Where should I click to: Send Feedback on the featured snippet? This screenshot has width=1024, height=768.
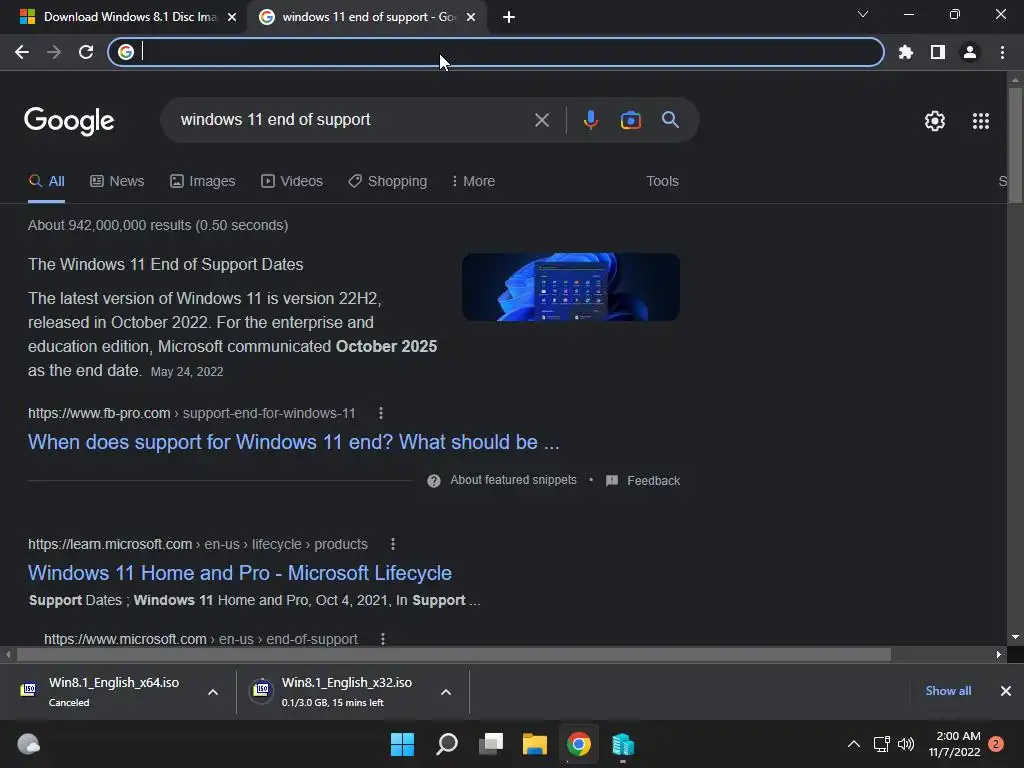(644, 481)
